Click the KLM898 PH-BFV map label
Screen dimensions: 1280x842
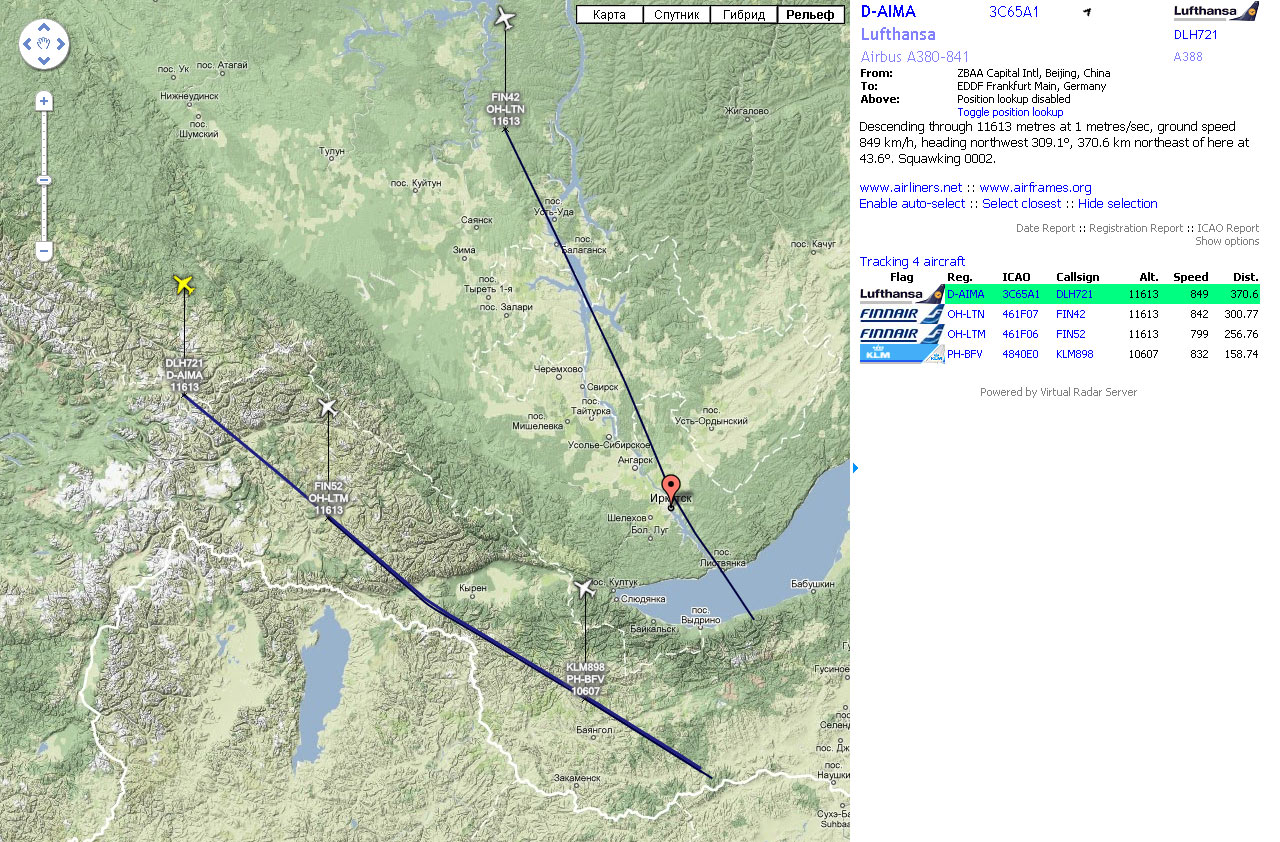pos(586,679)
